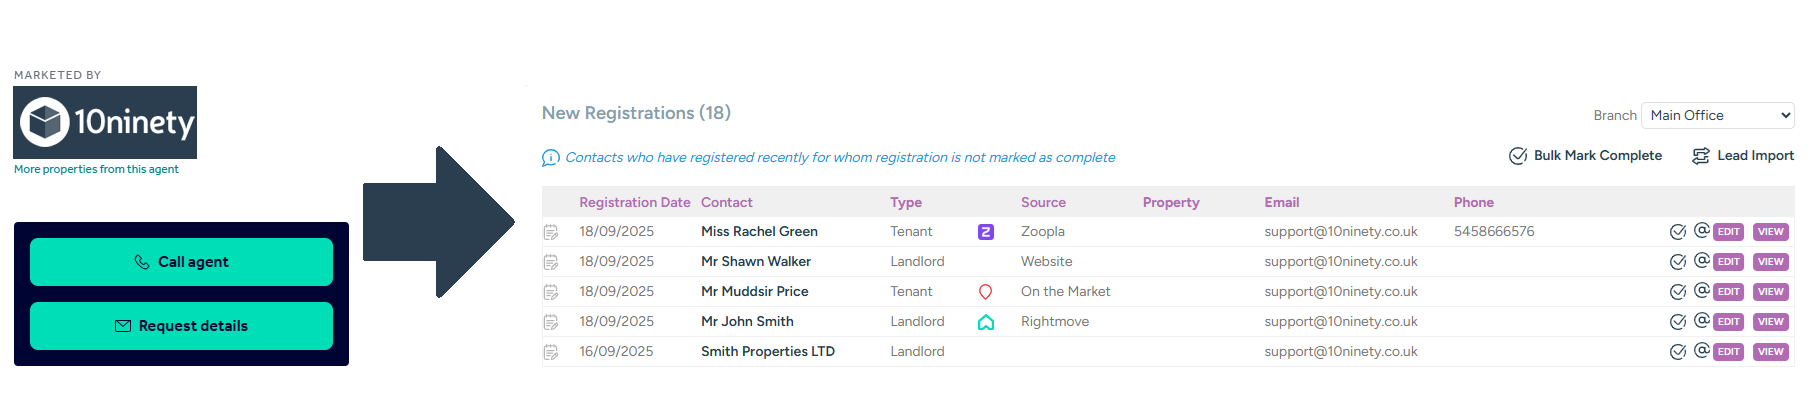1817x416 pixels.
Task: Click the info icon beside the registration notice
Action: [550, 158]
